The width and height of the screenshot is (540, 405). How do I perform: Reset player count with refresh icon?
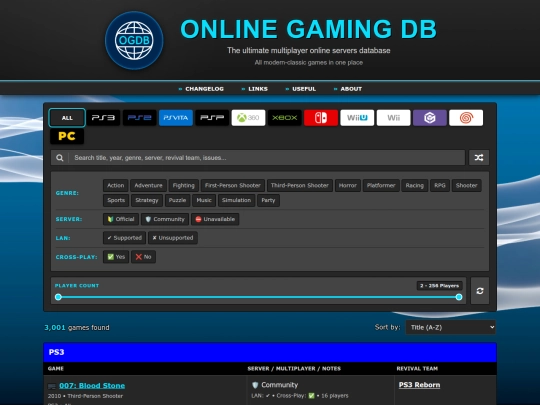pos(480,291)
